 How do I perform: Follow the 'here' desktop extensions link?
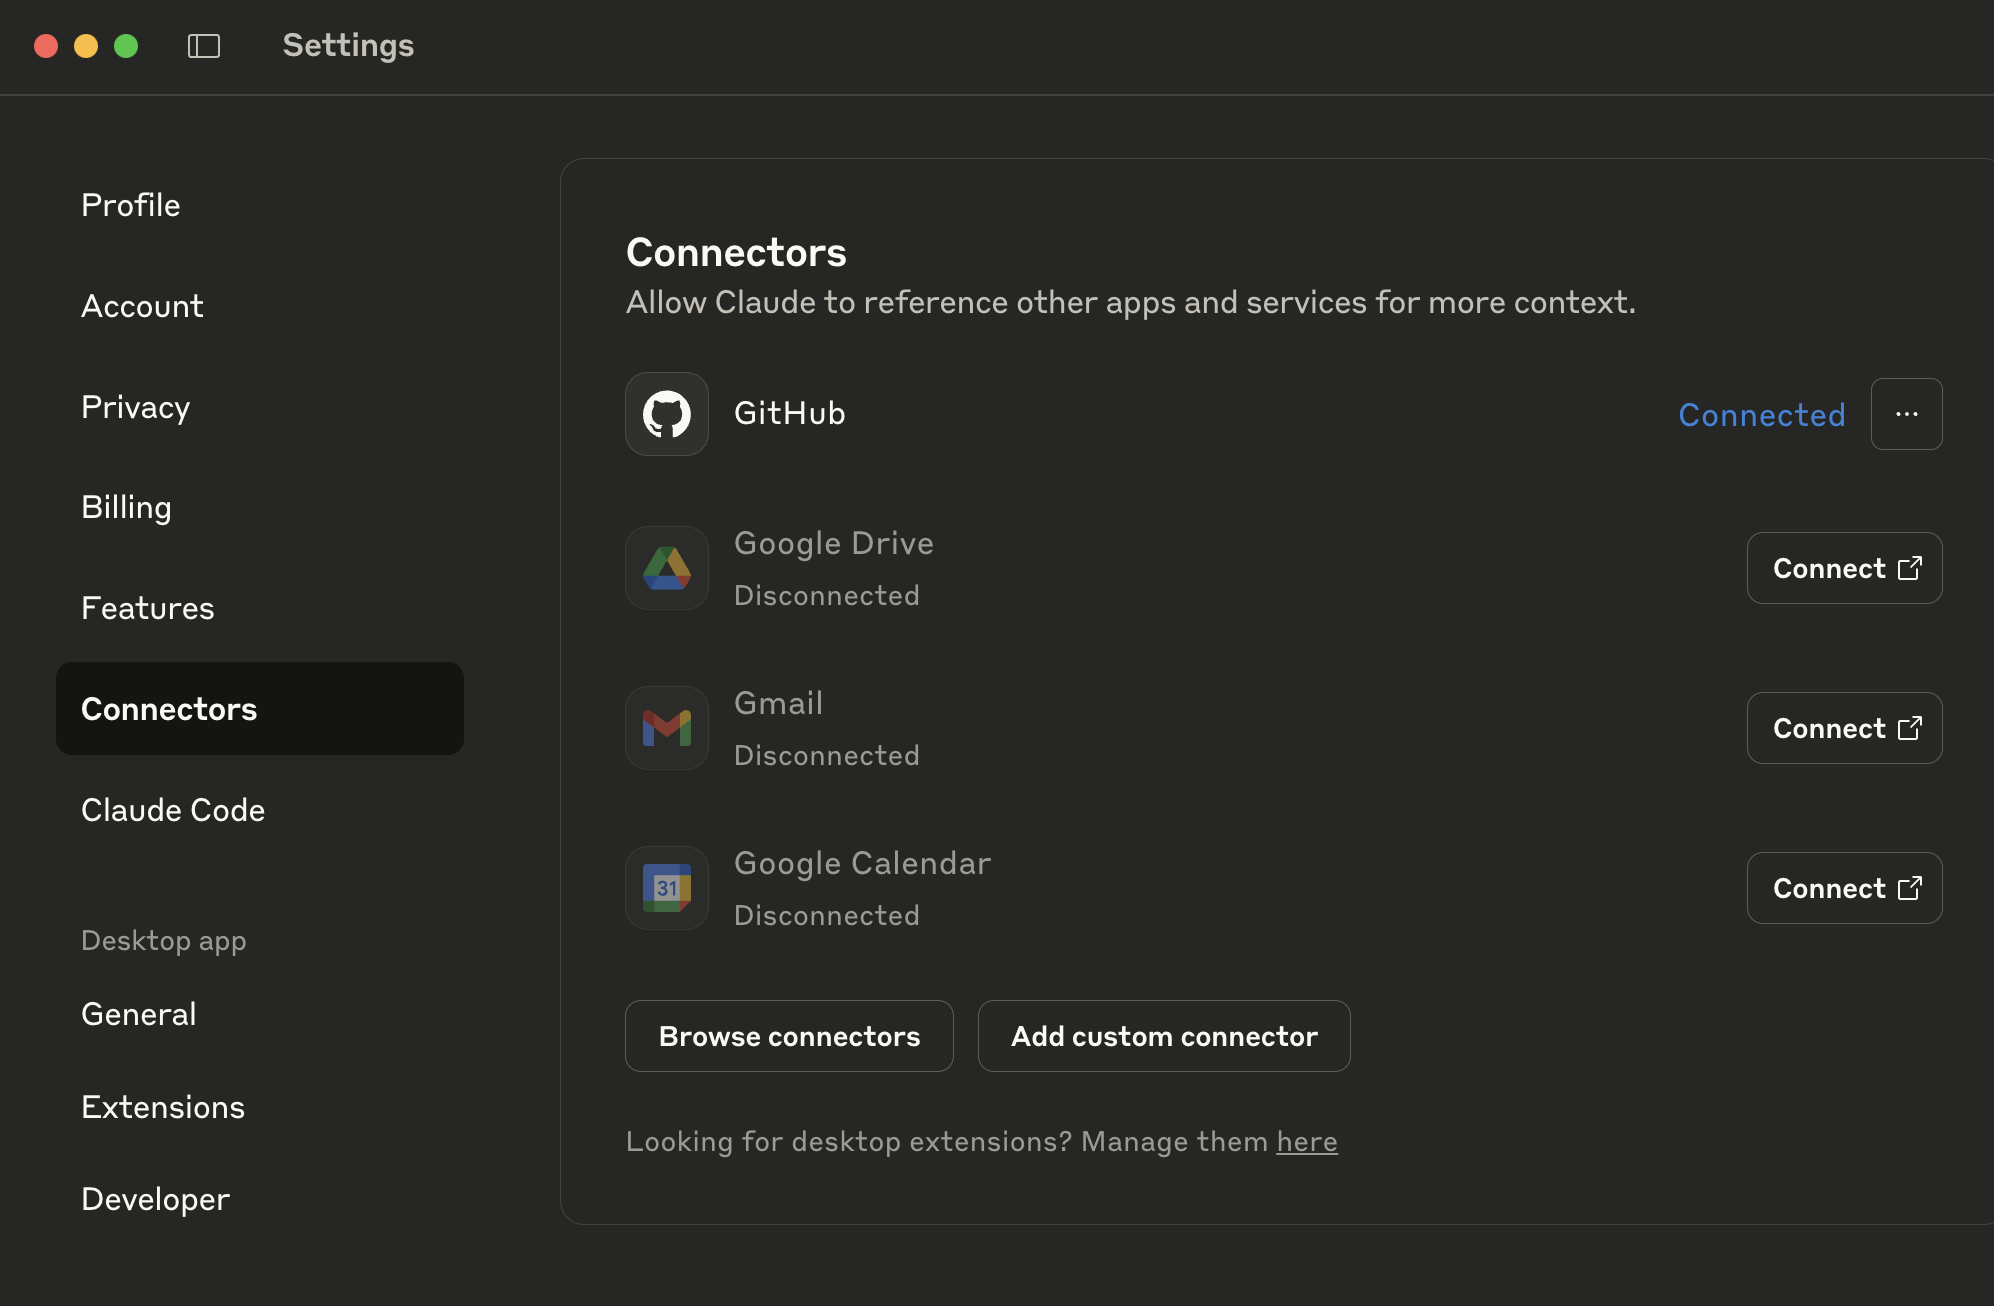click(1306, 1142)
